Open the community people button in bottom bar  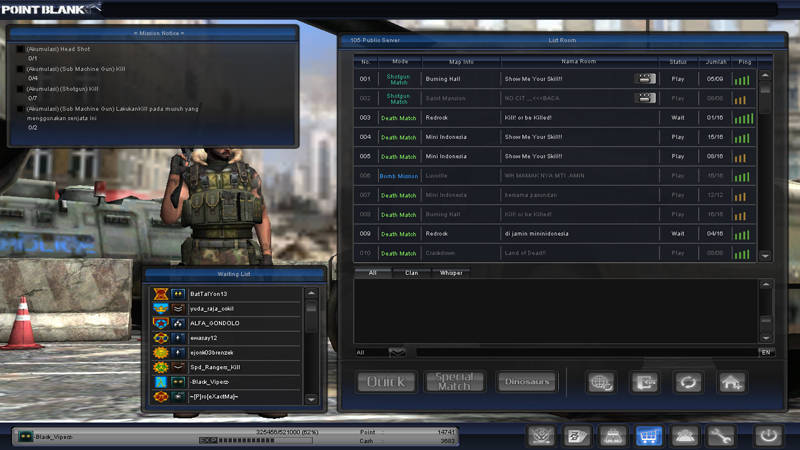click(x=684, y=436)
